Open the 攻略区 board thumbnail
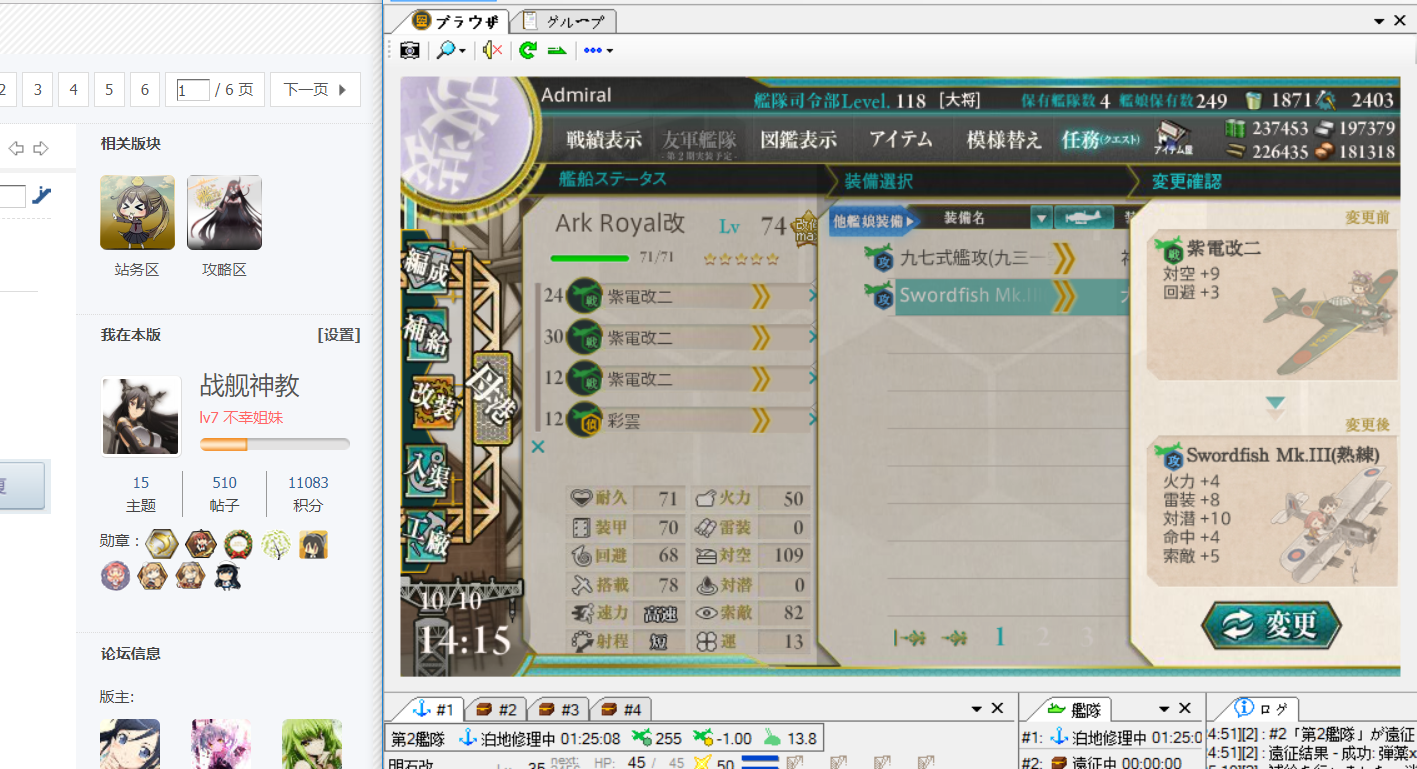1417x769 pixels. [224, 213]
